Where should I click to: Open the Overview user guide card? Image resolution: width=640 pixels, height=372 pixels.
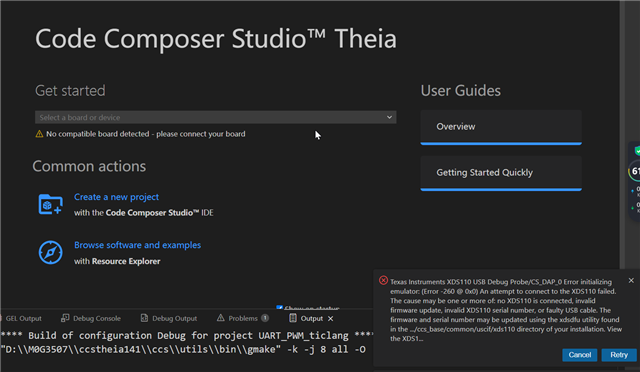501,127
